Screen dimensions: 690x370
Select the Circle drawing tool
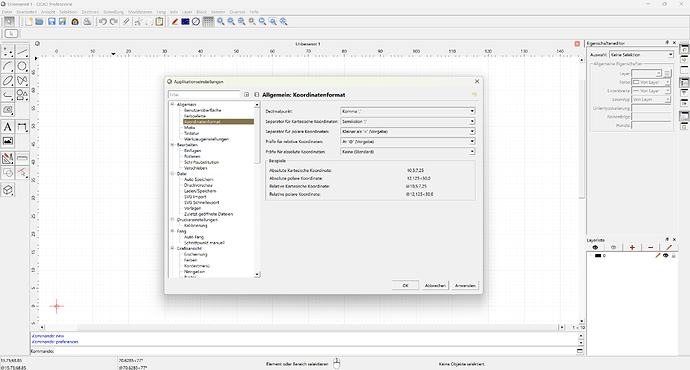22,66
